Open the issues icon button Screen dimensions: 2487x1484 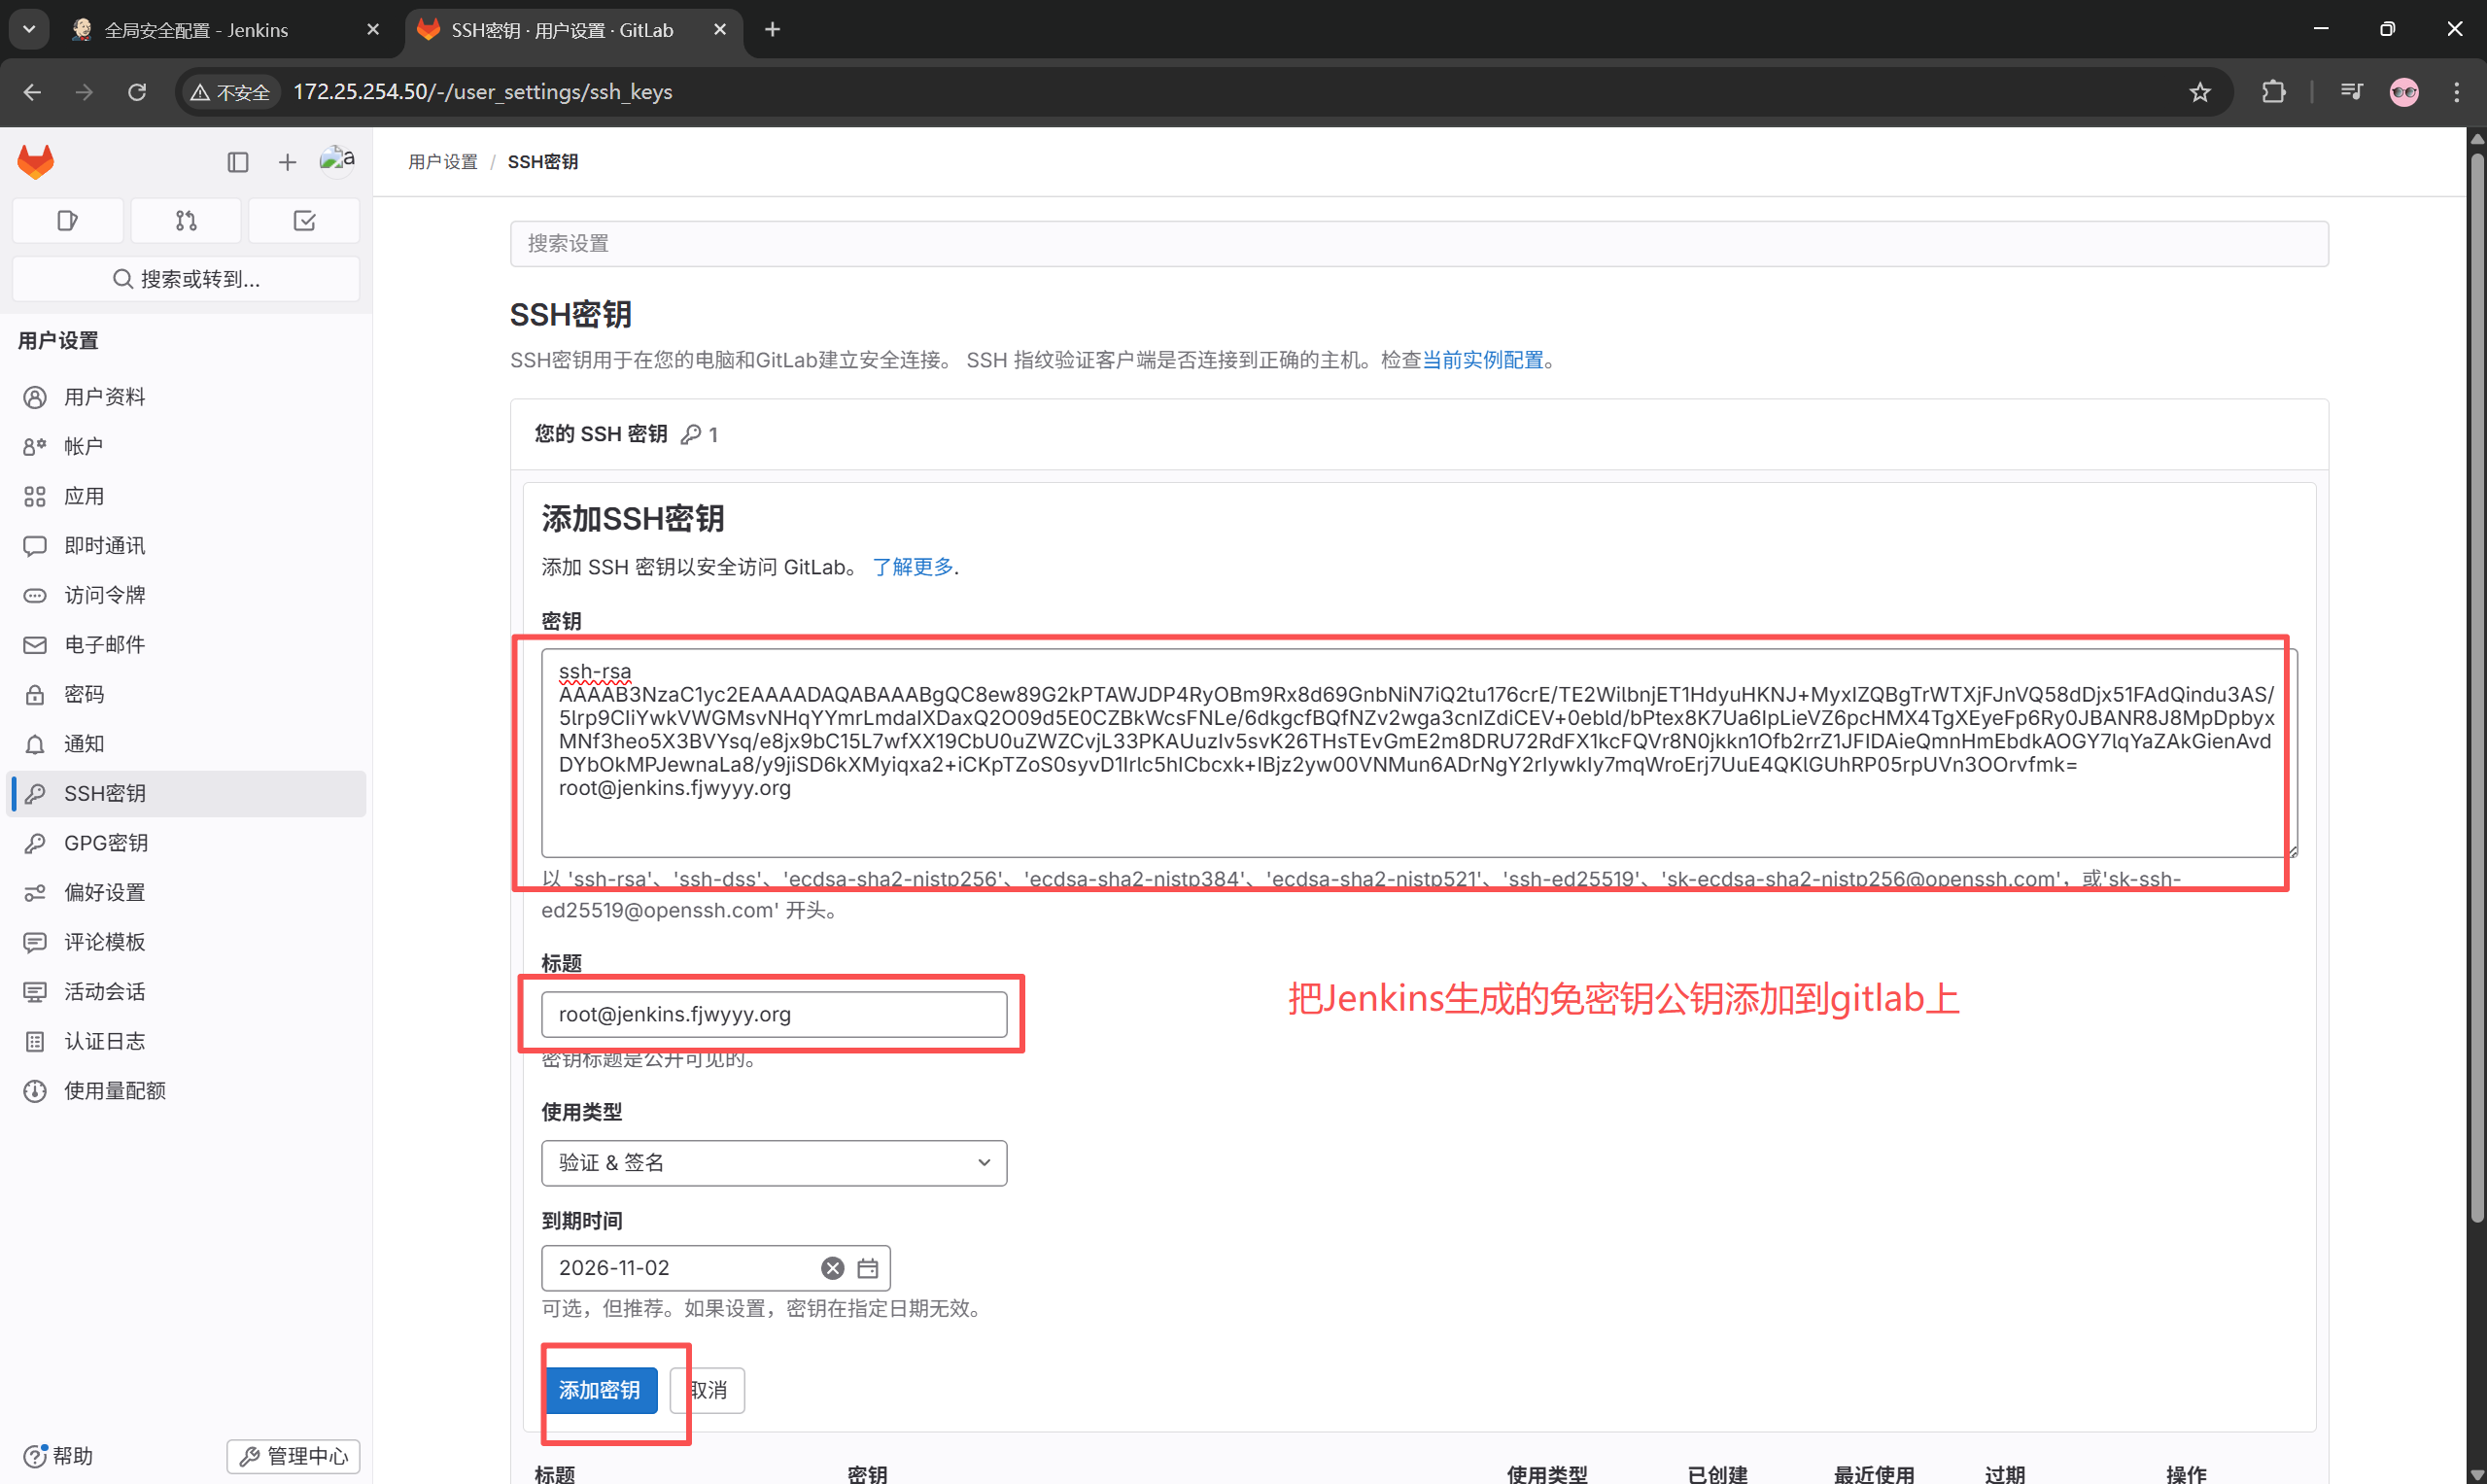[x=67, y=220]
